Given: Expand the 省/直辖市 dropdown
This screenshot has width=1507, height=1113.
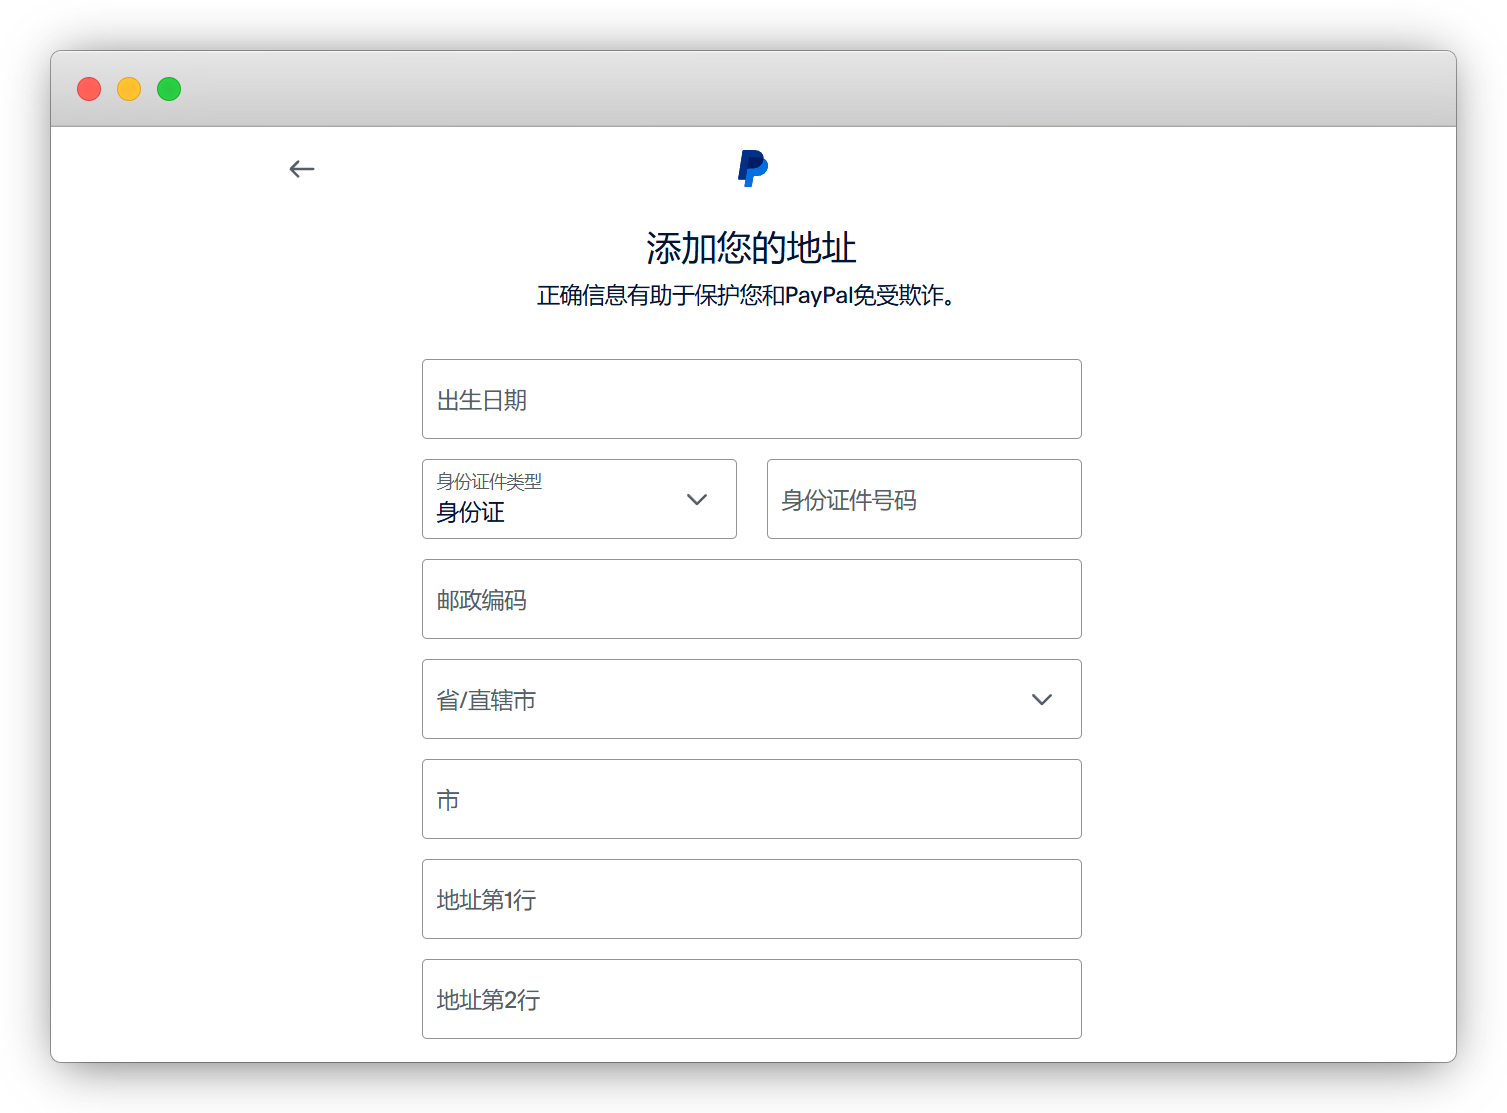Looking at the screenshot, I should 751,699.
